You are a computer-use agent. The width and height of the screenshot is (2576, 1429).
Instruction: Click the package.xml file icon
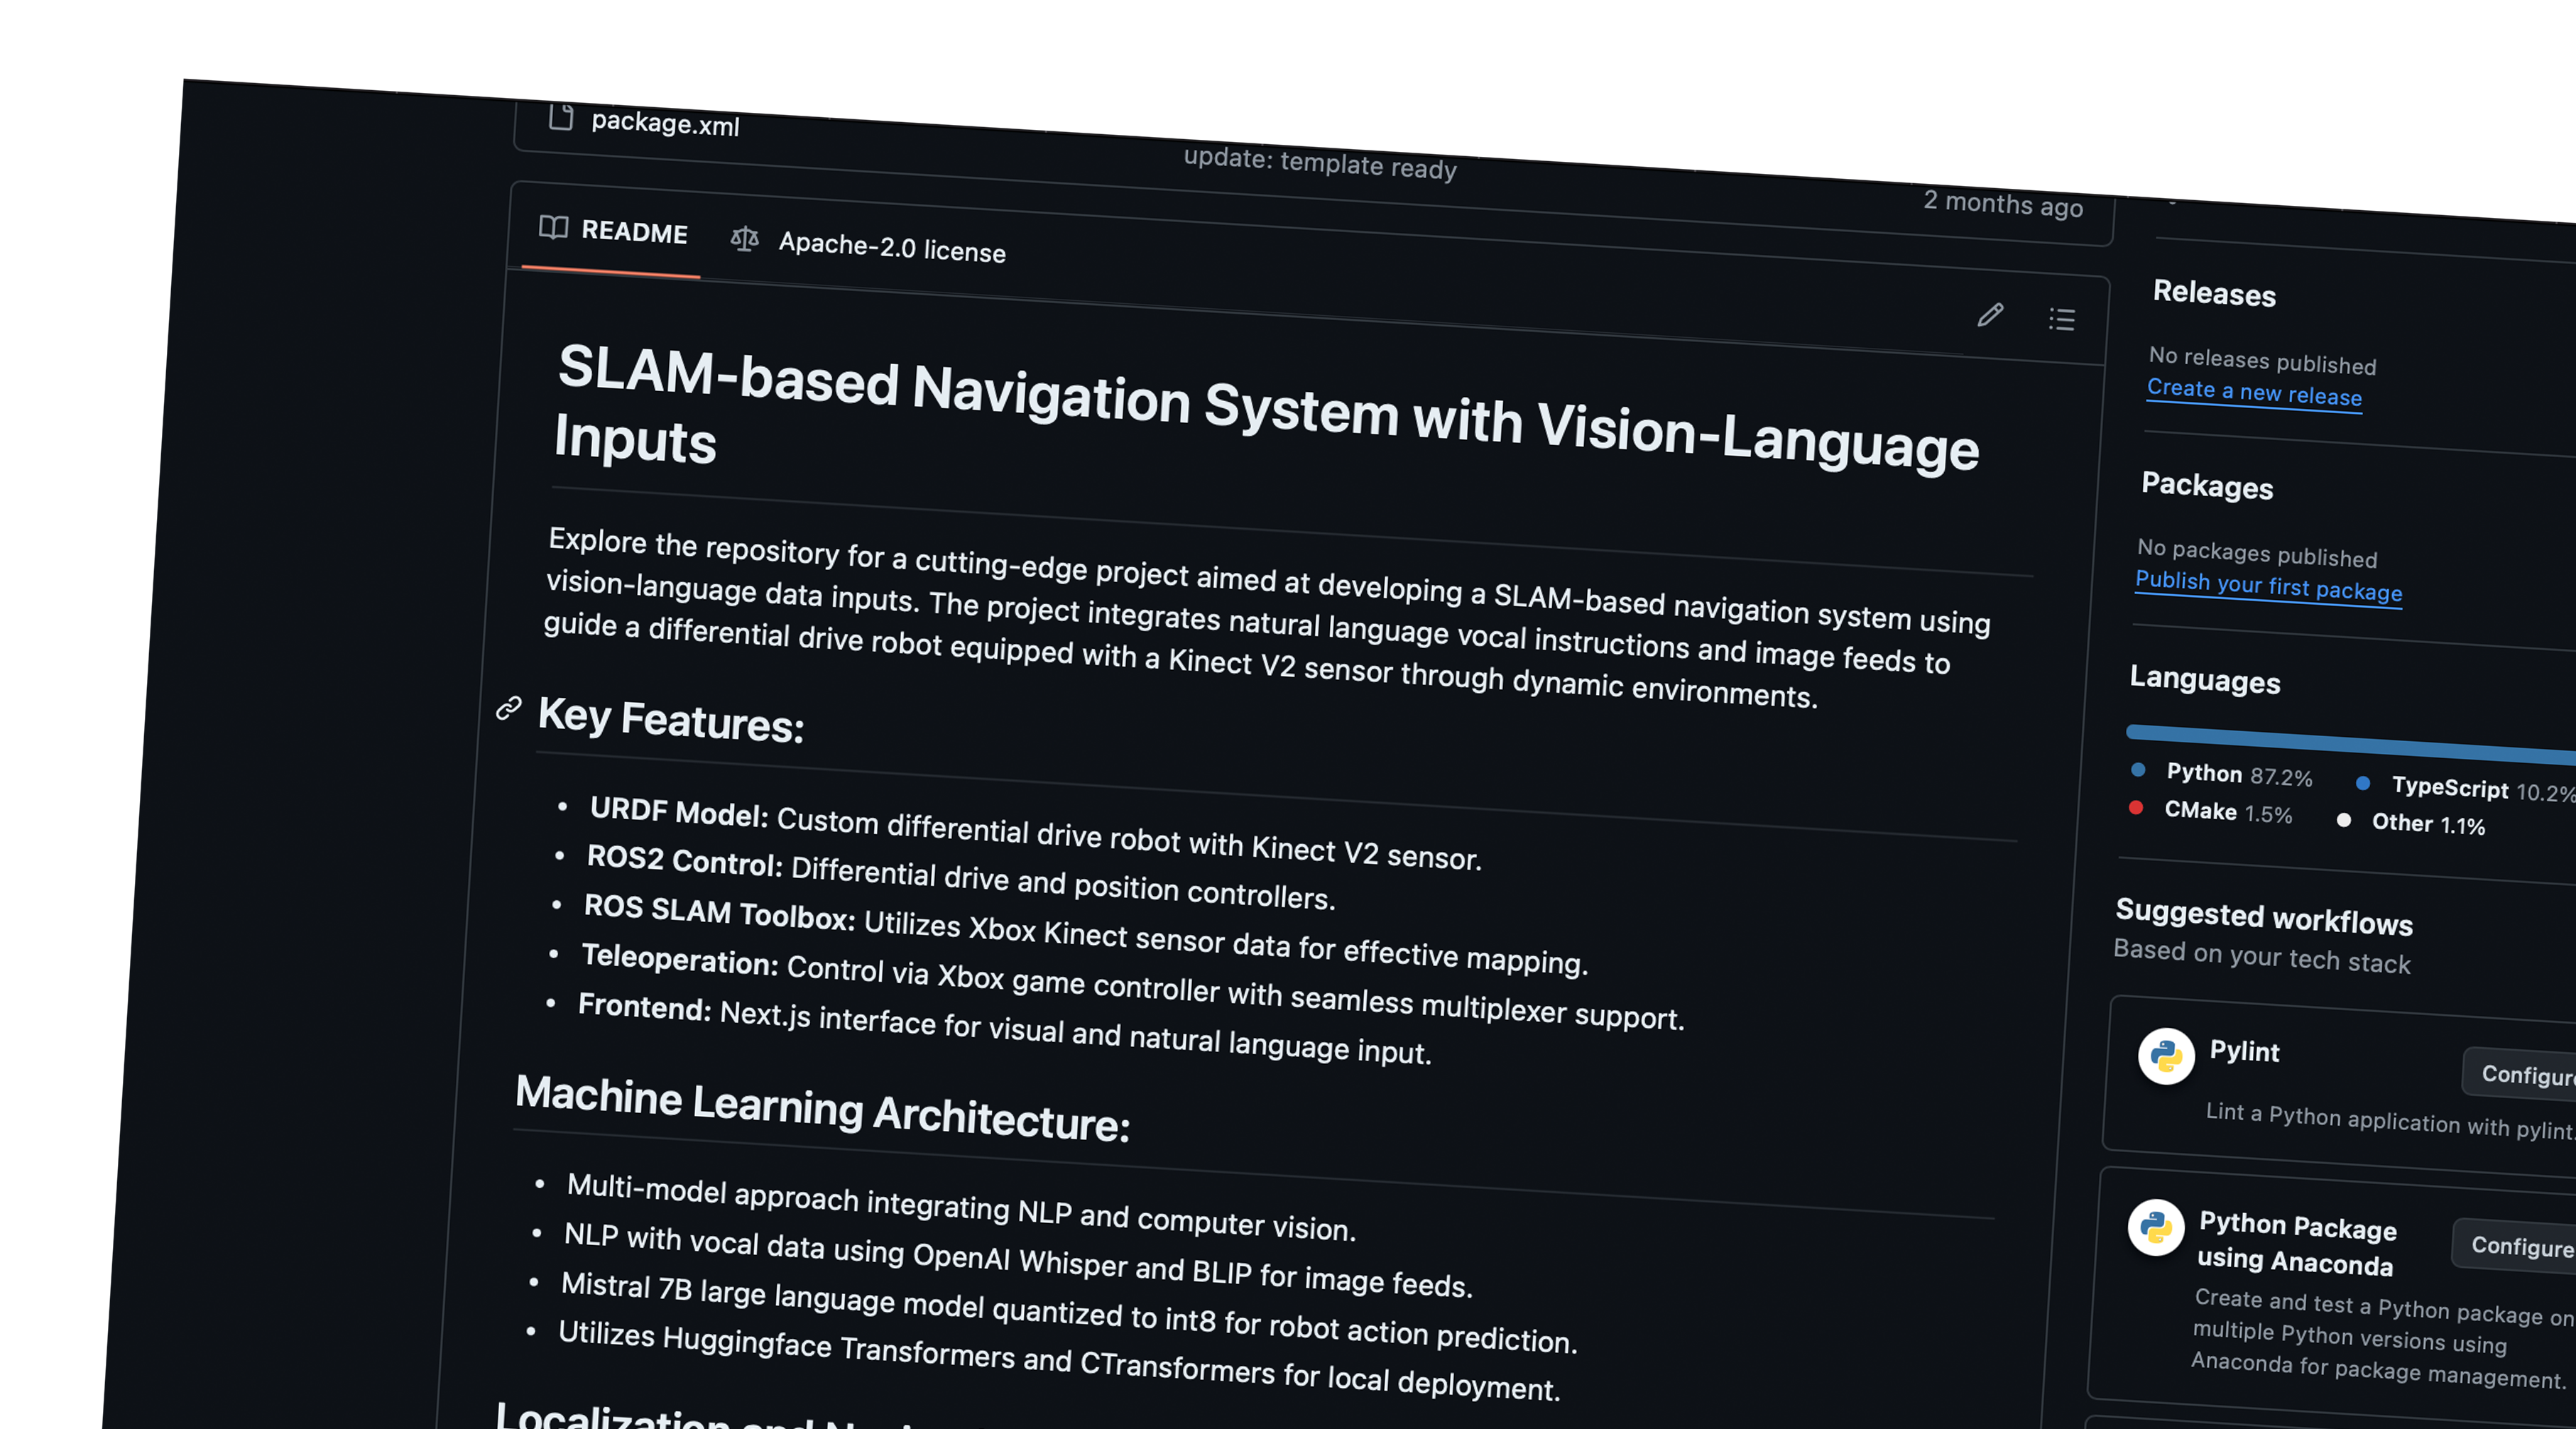(x=561, y=117)
